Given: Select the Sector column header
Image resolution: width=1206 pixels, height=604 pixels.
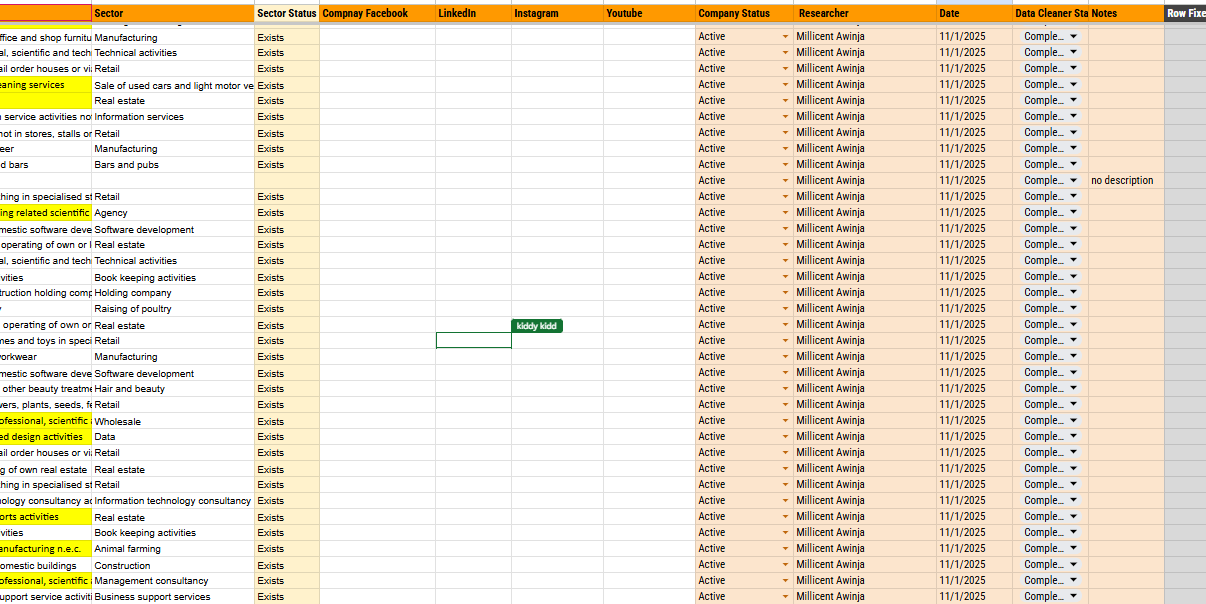Looking at the screenshot, I should tap(172, 13).
